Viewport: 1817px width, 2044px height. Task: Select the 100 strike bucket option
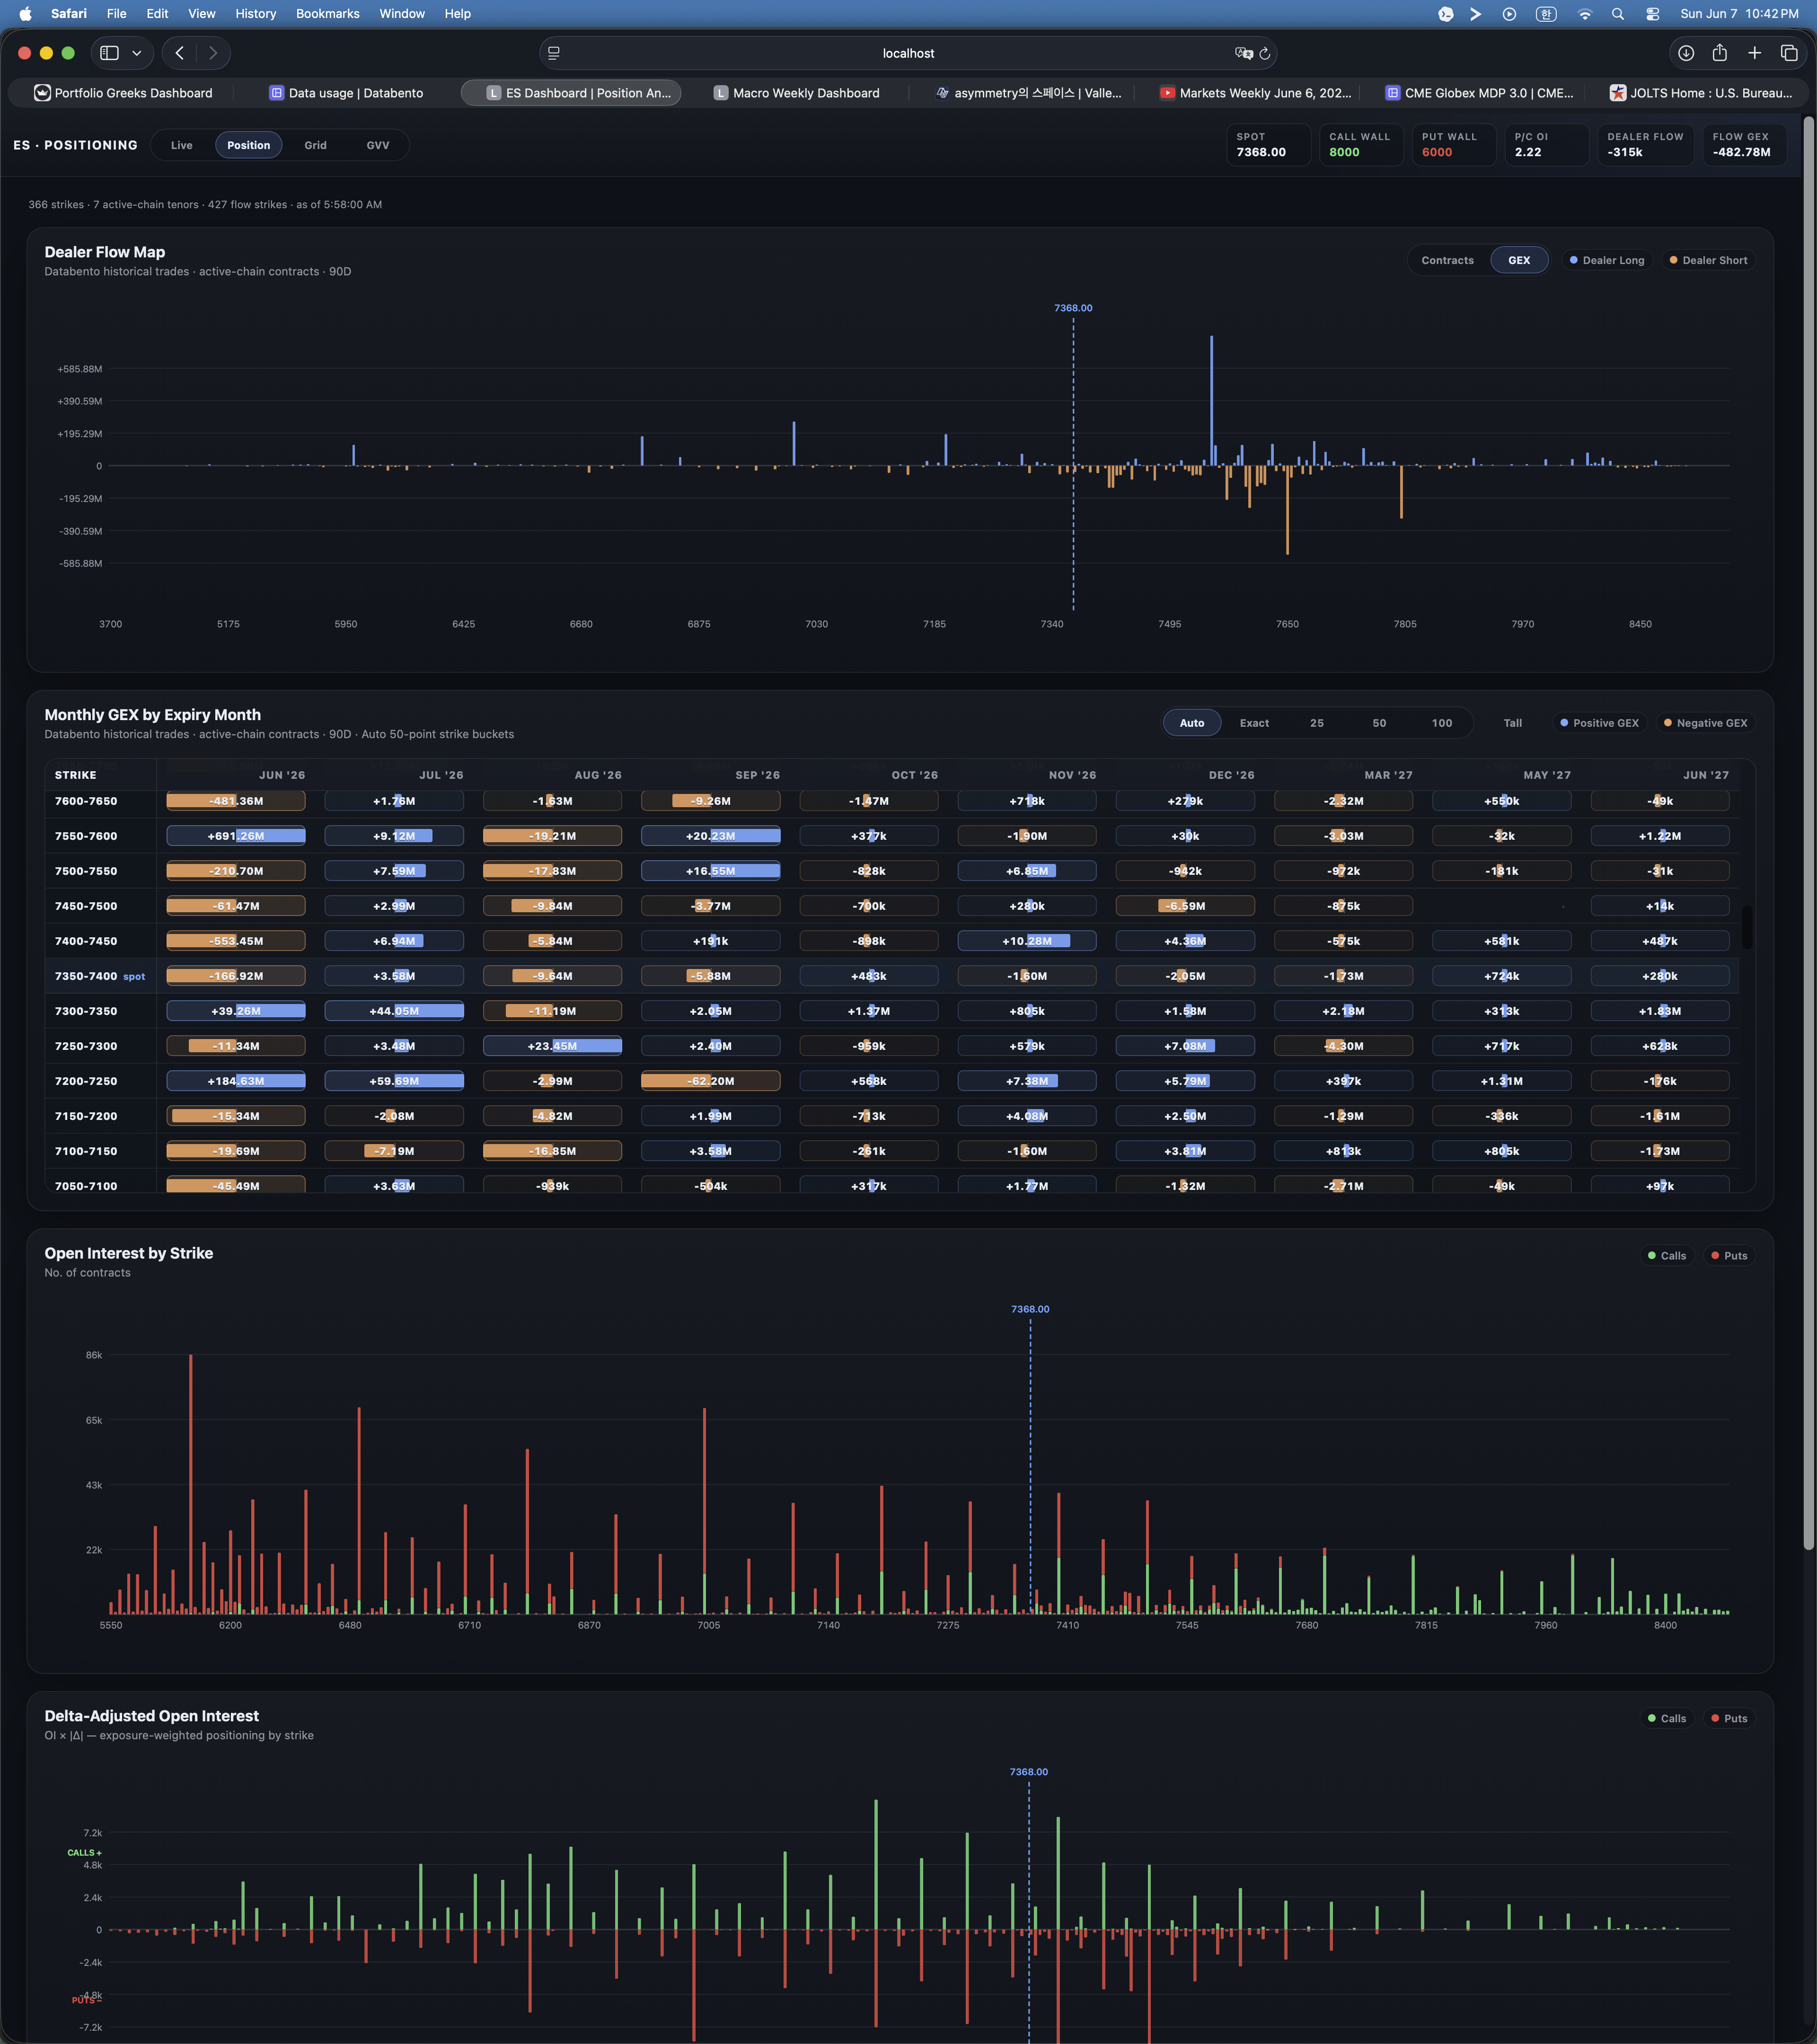click(1441, 723)
